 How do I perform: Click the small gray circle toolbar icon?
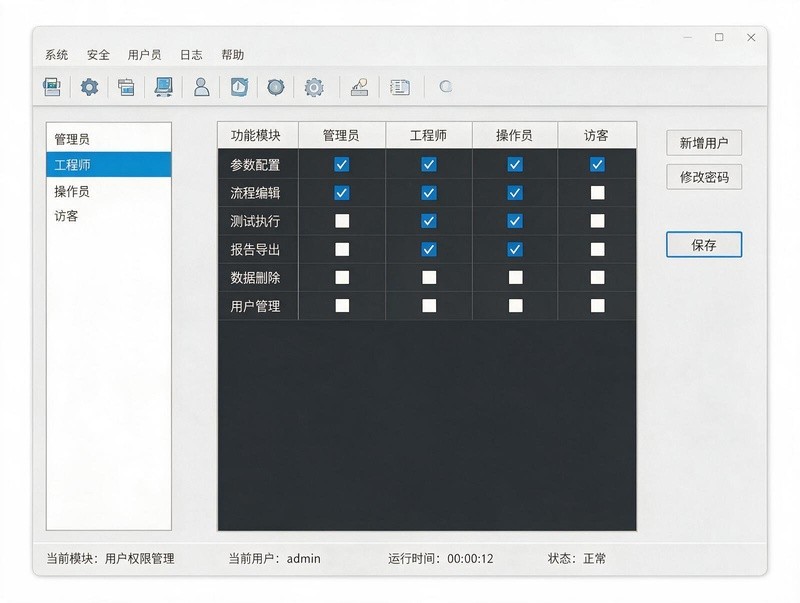[445, 87]
